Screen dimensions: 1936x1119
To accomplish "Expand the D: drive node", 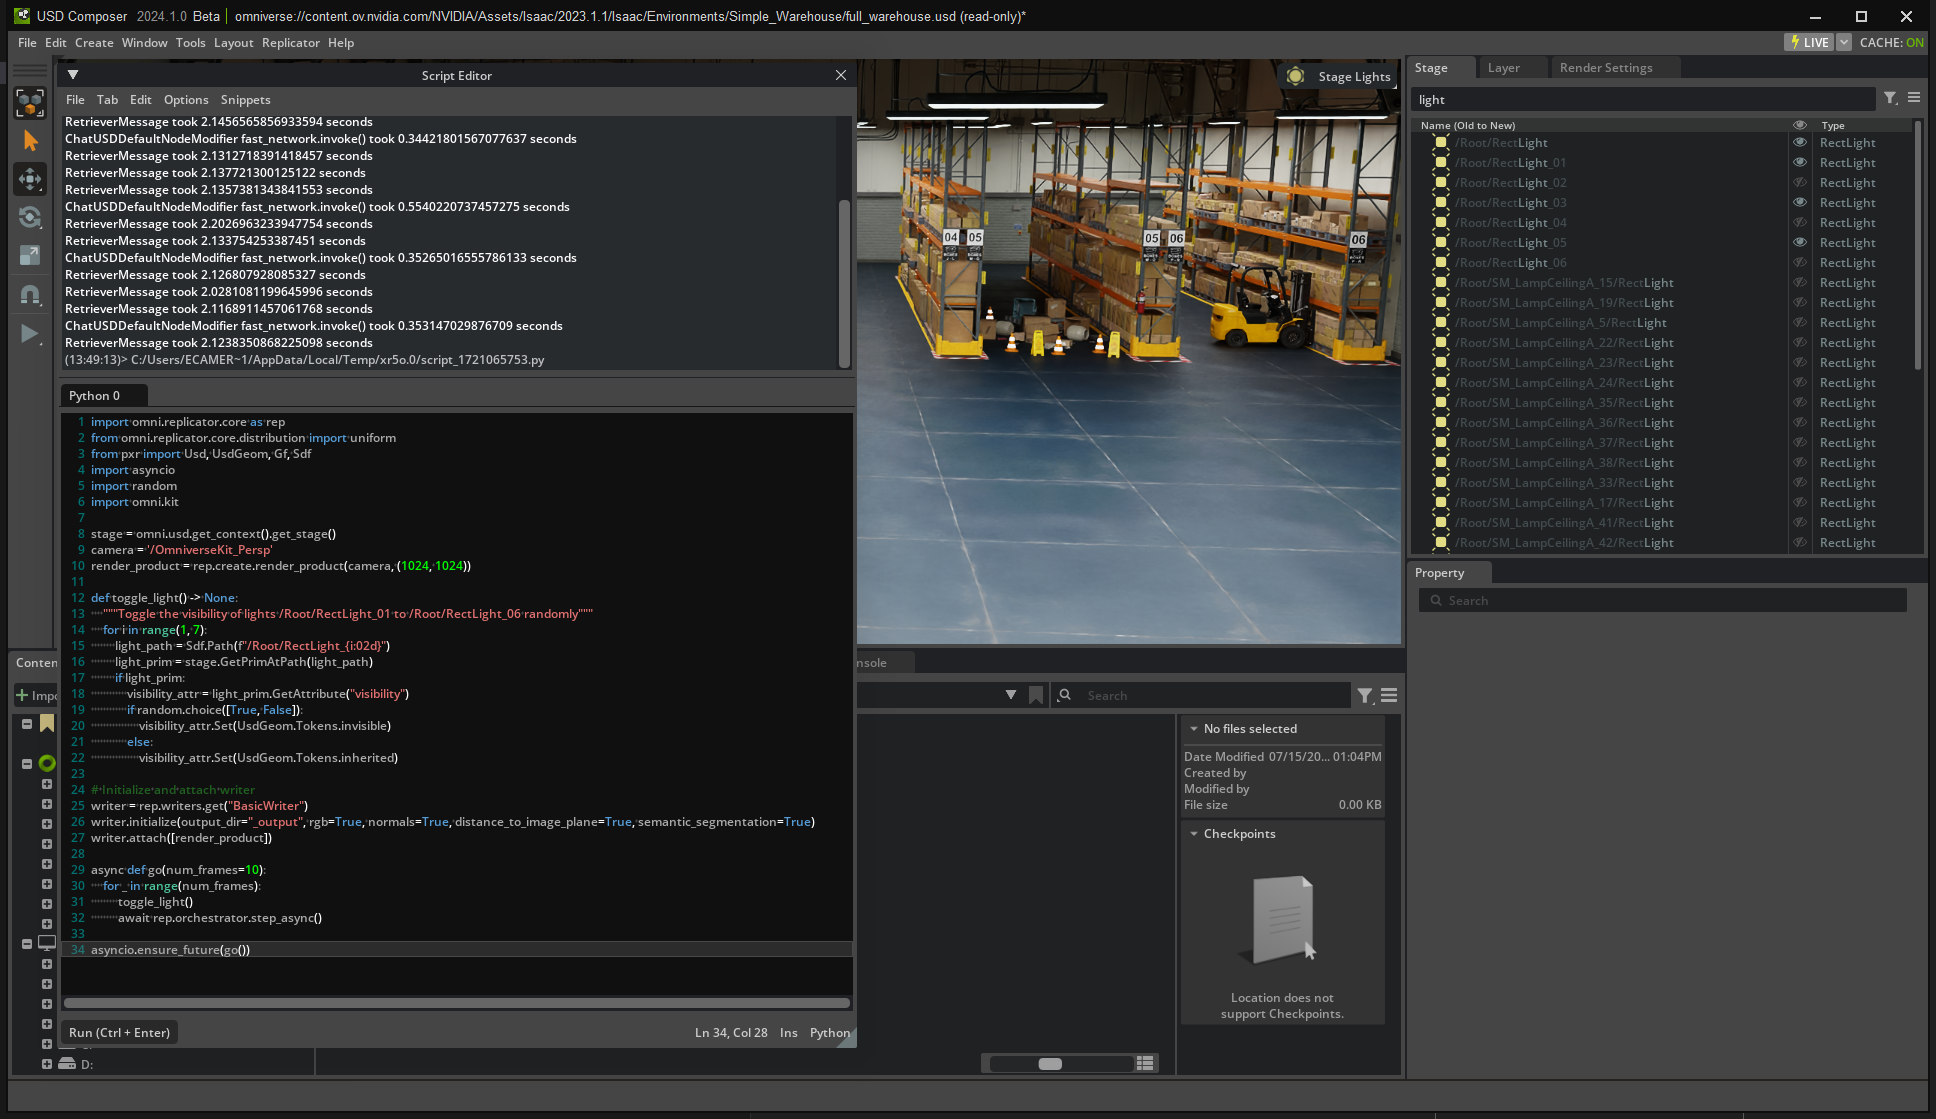I will click(47, 1064).
